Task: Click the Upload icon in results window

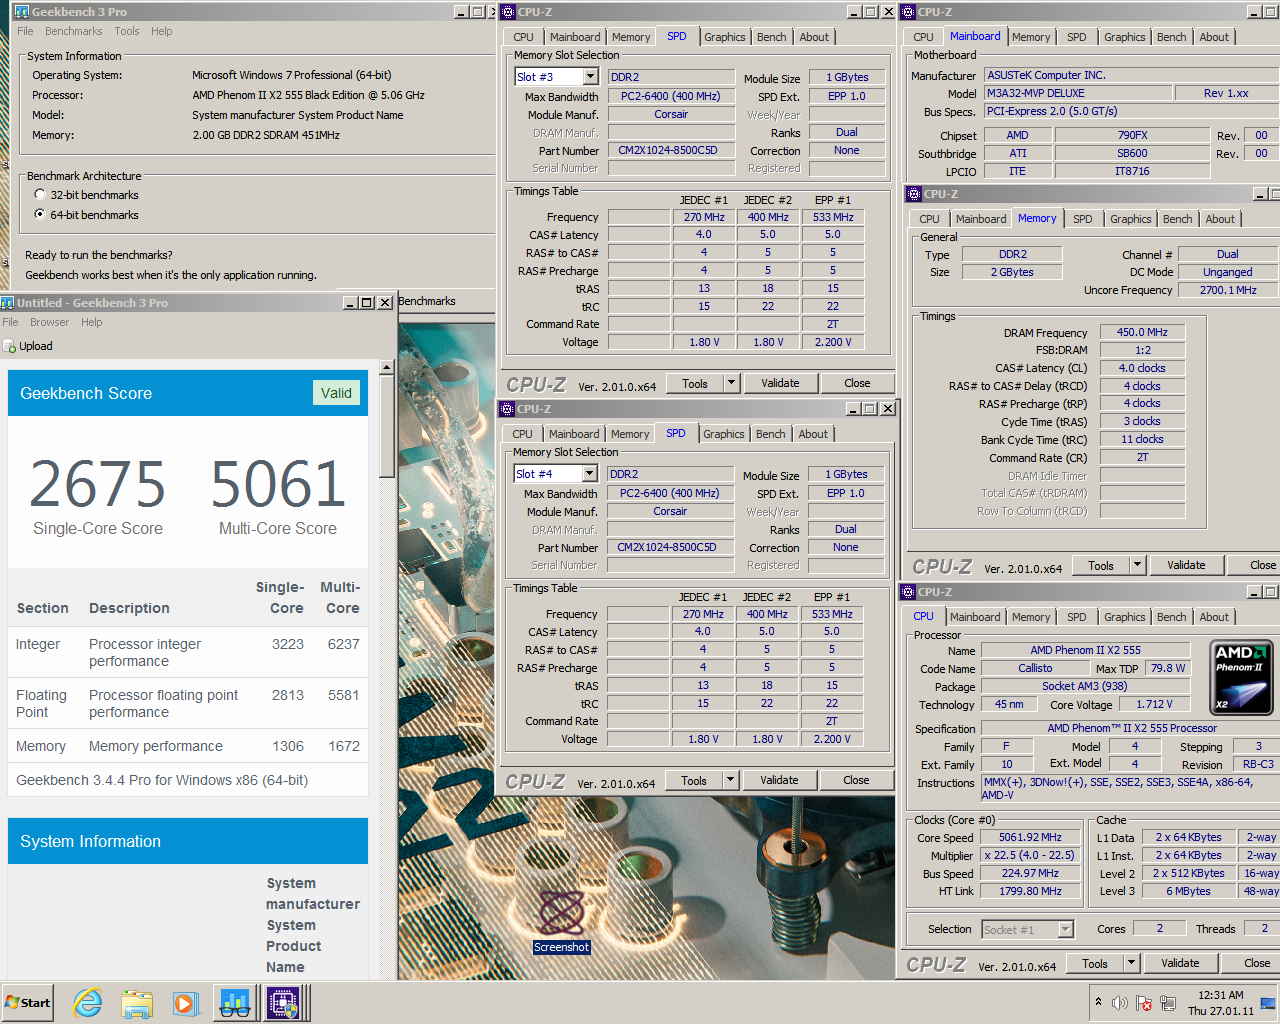Action: coord(10,346)
